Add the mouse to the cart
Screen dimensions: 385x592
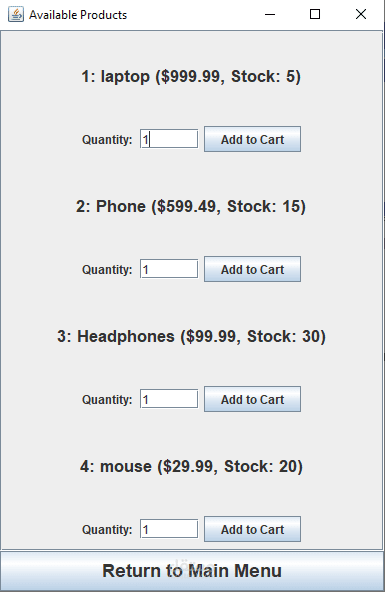tap(252, 529)
